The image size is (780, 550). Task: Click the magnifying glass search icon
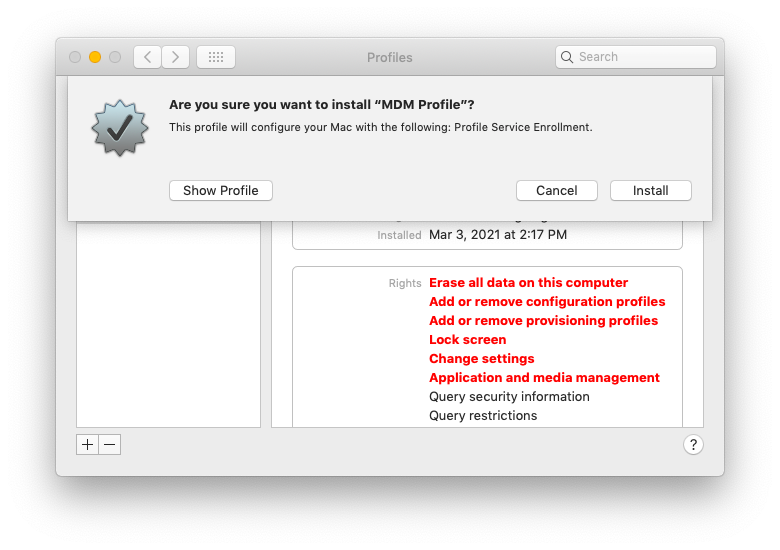567,57
